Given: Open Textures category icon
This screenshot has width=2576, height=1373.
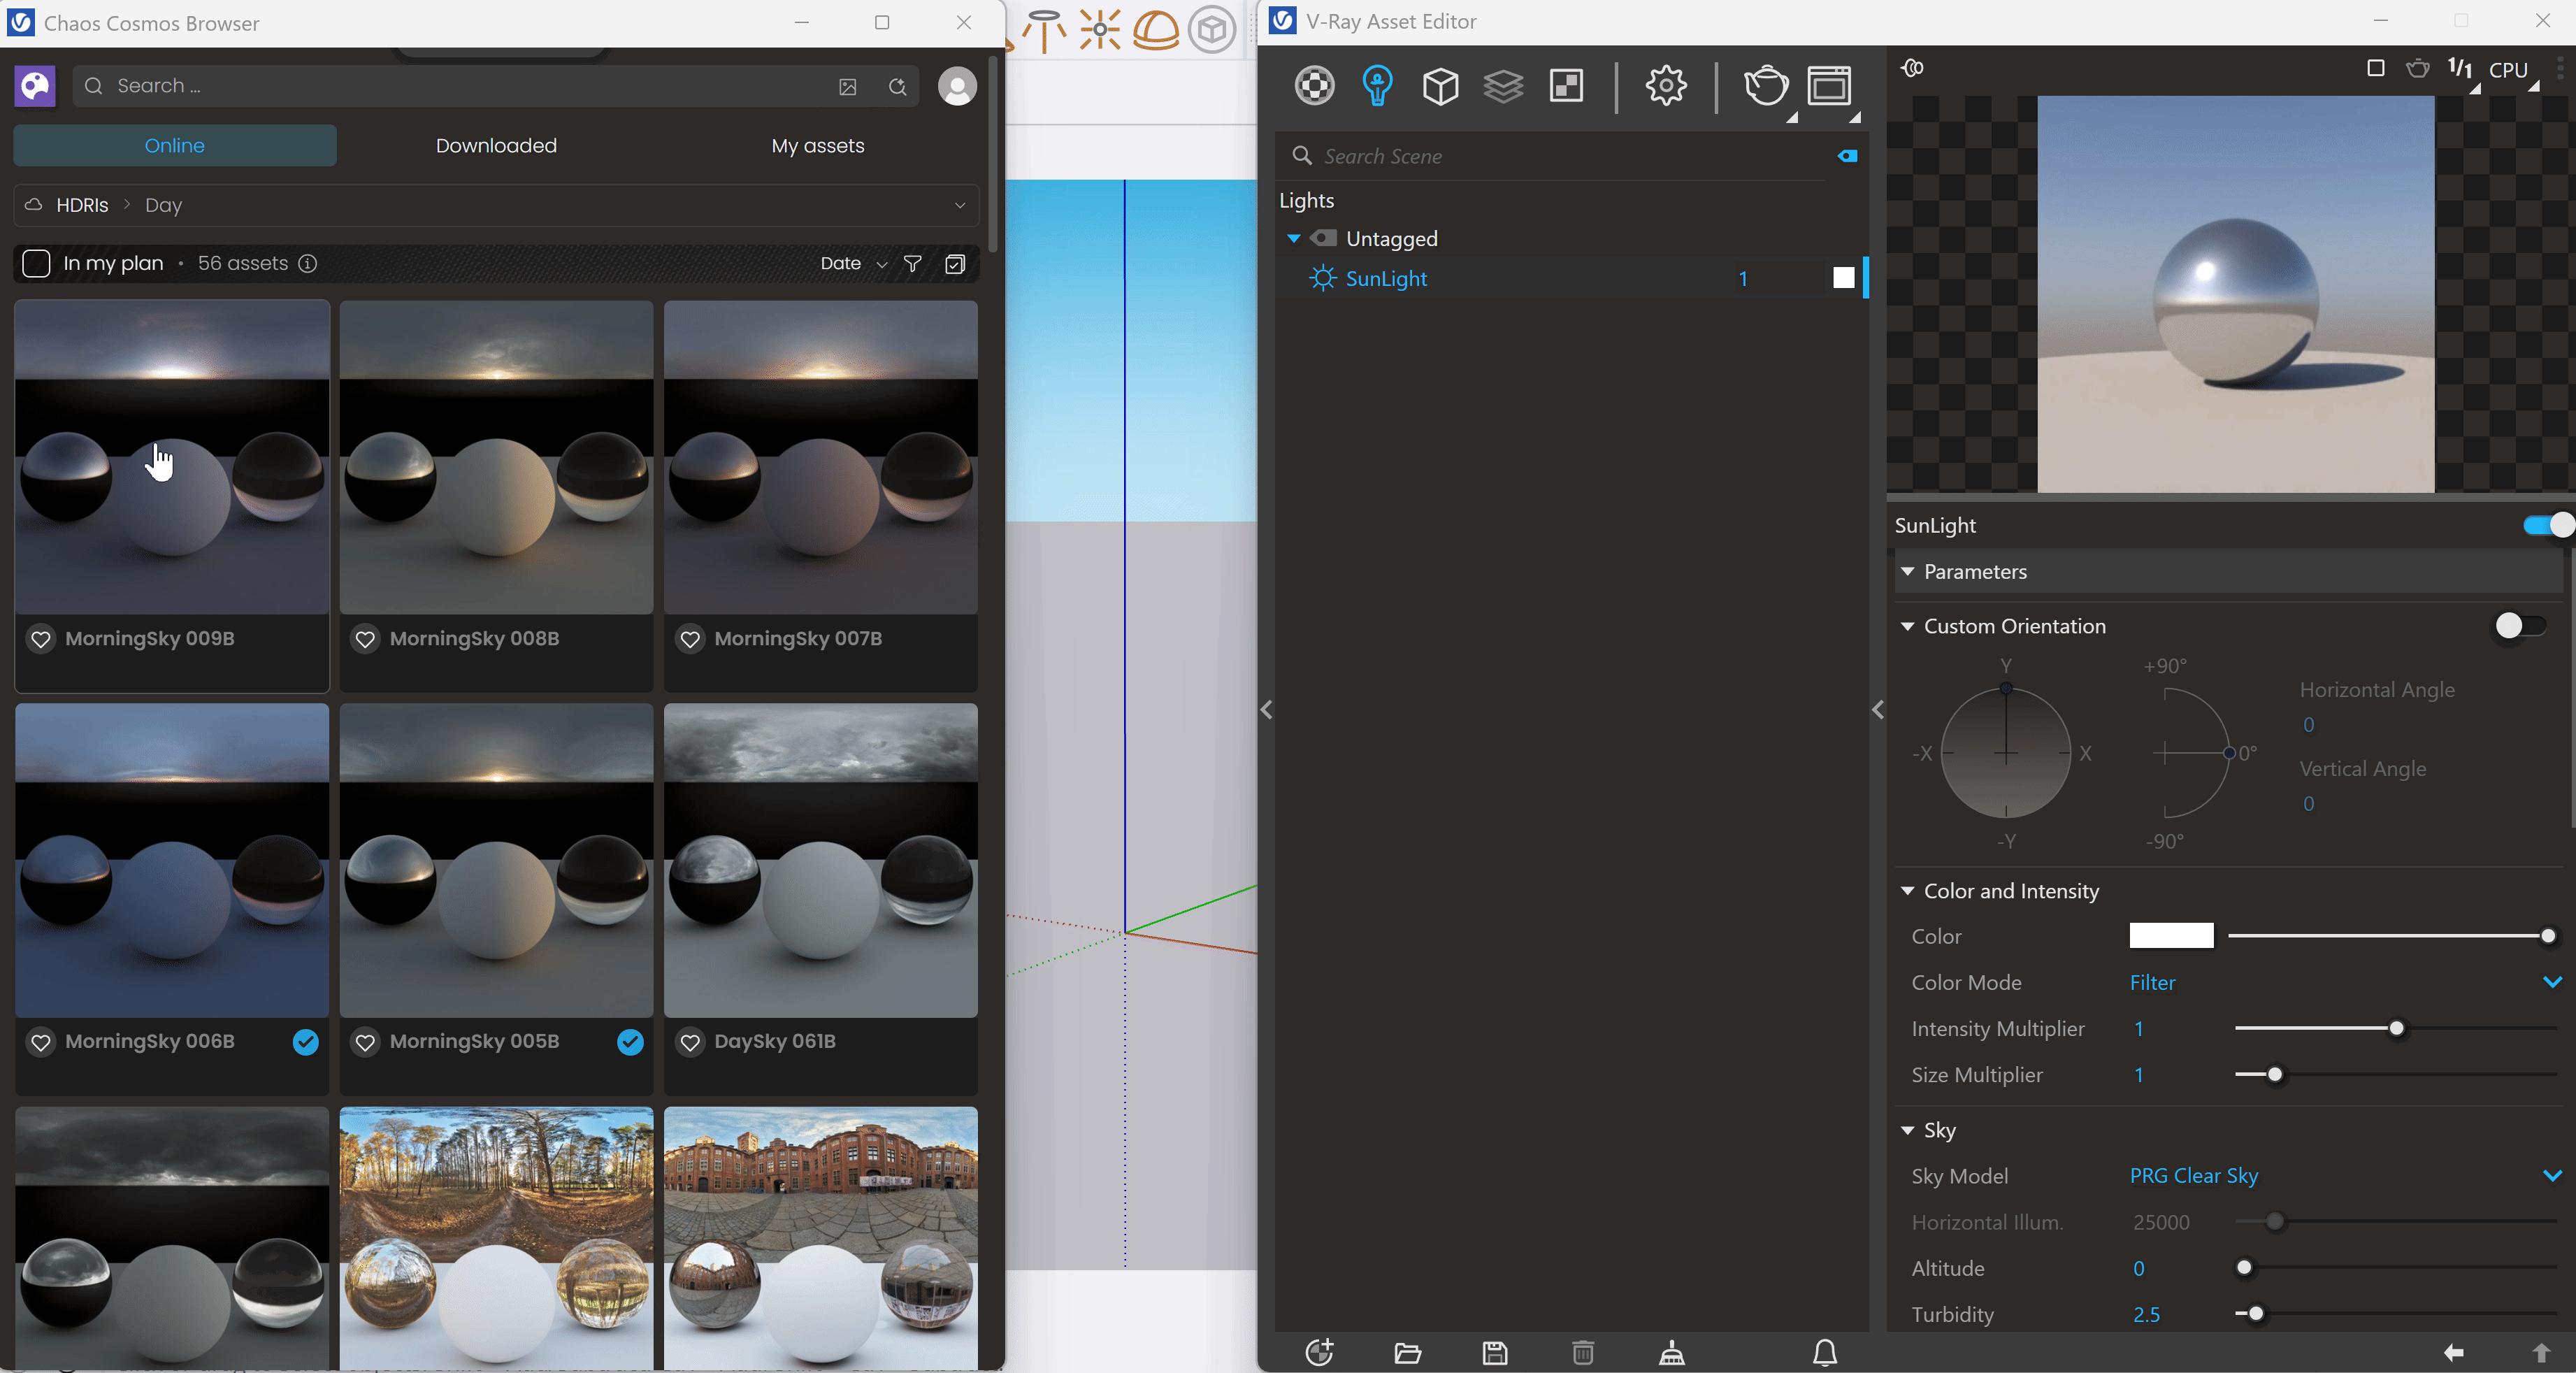Looking at the screenshot, I should [x=1566, y=86].
